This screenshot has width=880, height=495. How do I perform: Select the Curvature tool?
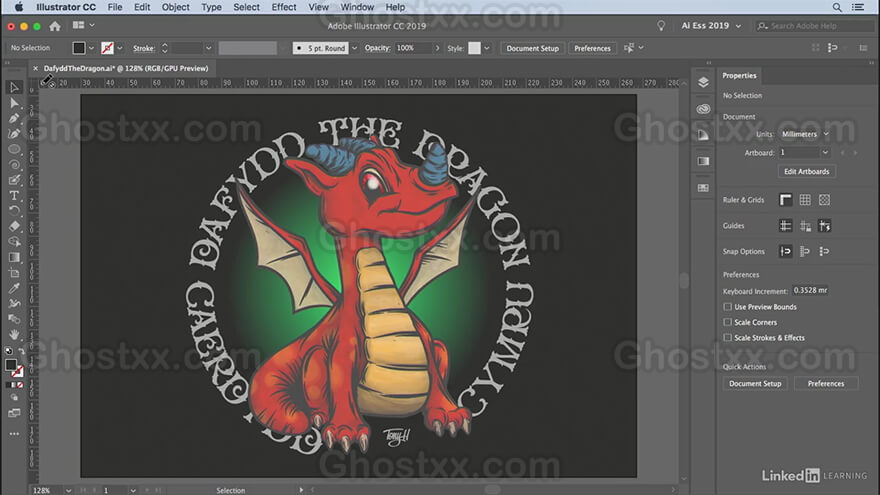(x=14, y=134)
